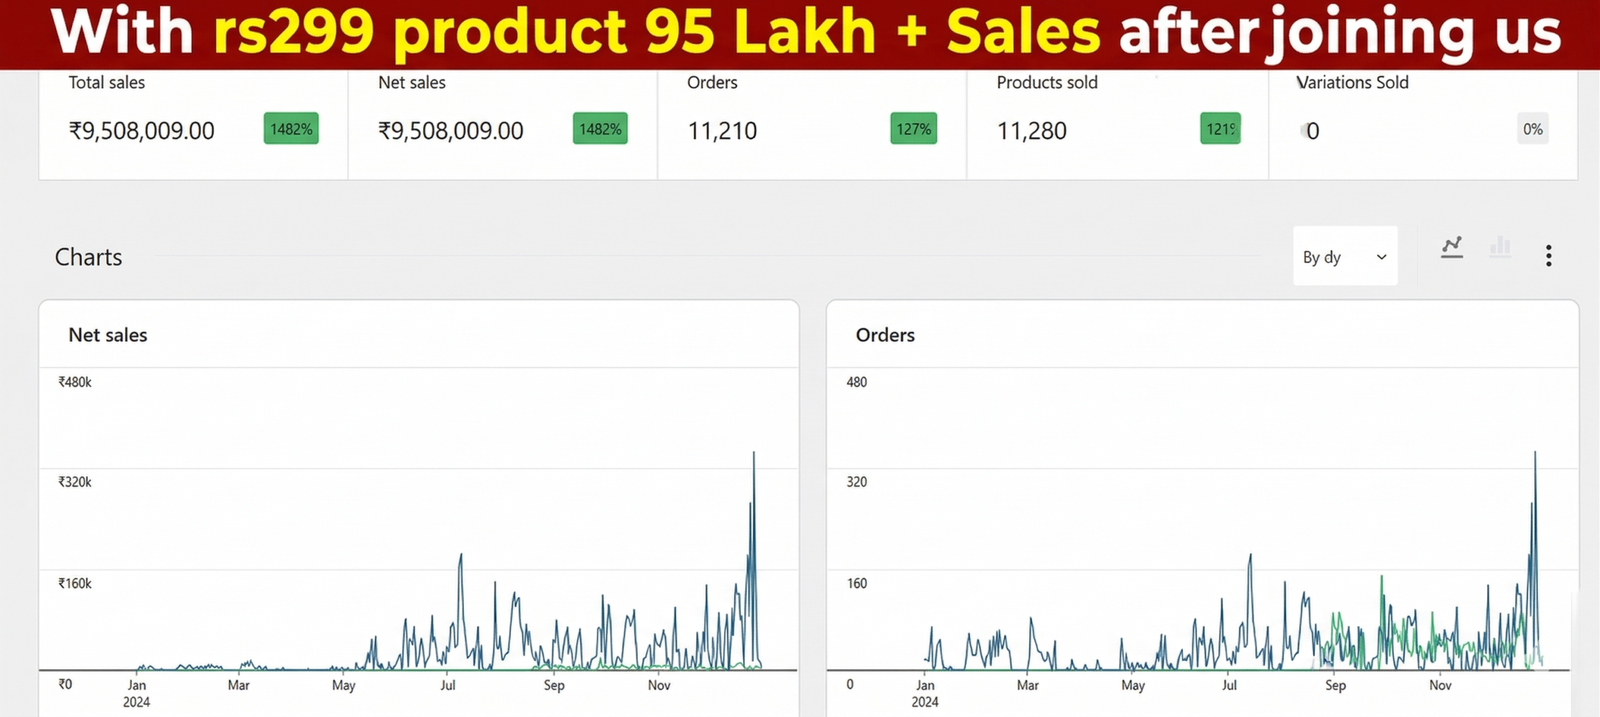Click the Jul peak in Net sales chart
This screenshot has width=1600, height=717.
click(x=461, y=556)
